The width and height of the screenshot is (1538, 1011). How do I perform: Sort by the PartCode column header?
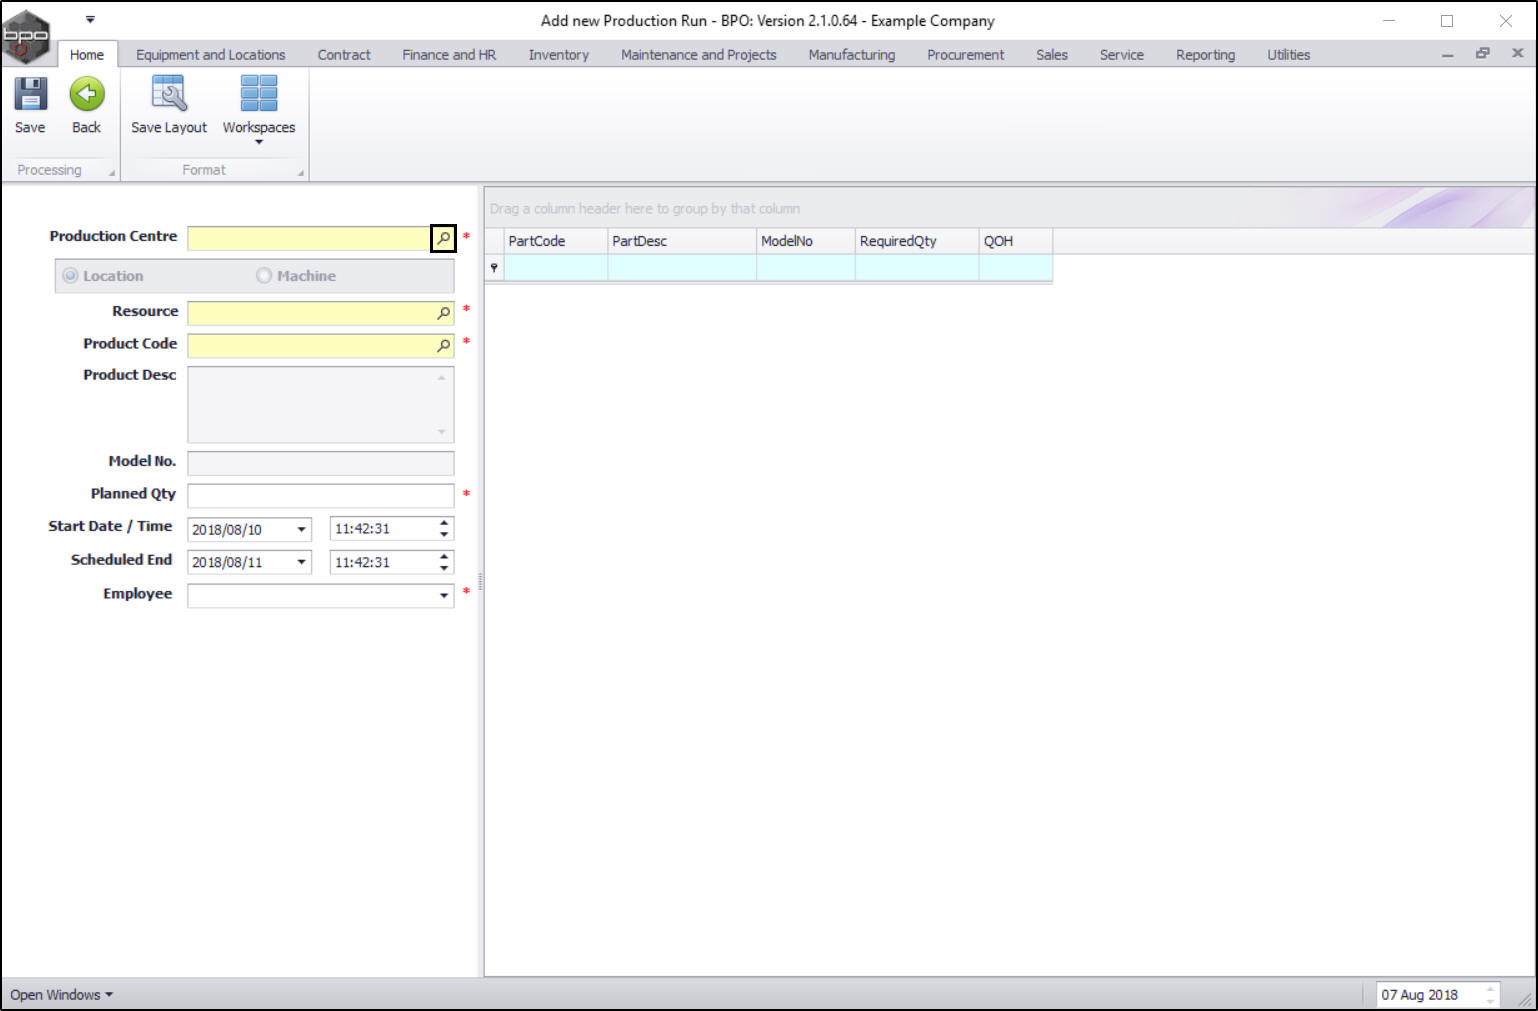tap(556, 241)
